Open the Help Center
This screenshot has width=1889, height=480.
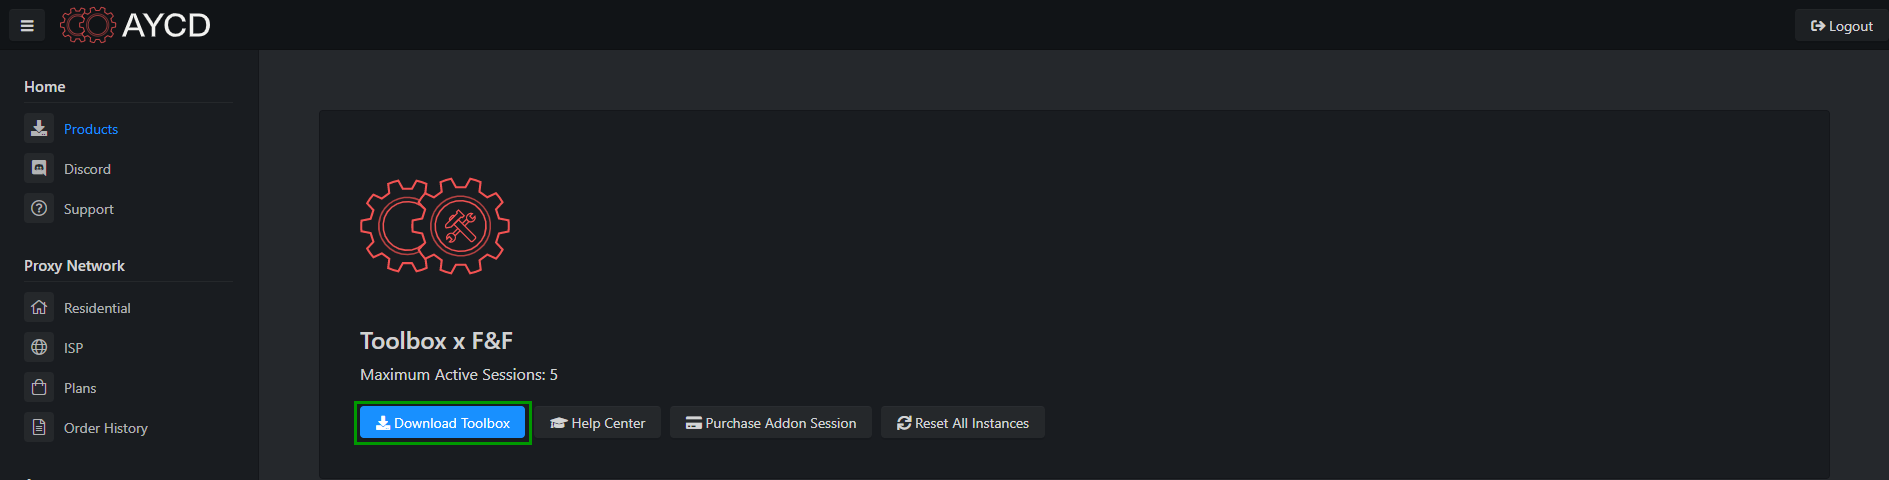pos(598,423)
